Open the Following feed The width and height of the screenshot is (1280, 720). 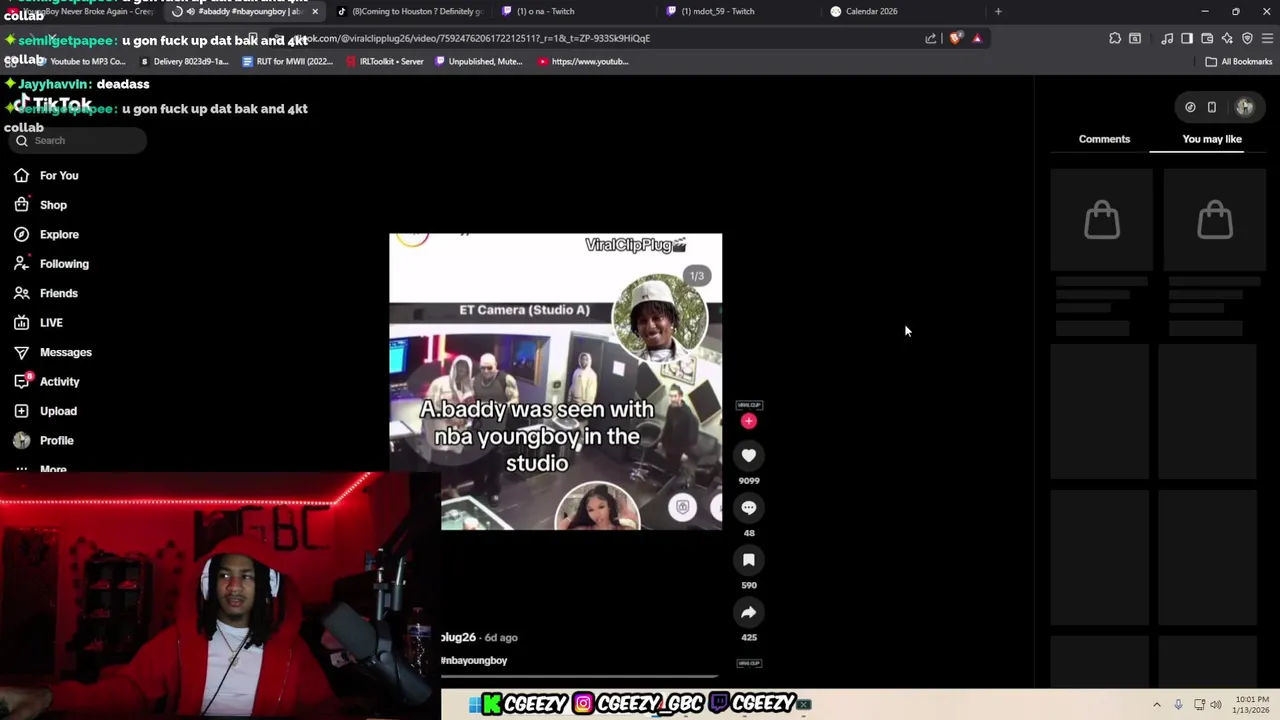[64, 264]
